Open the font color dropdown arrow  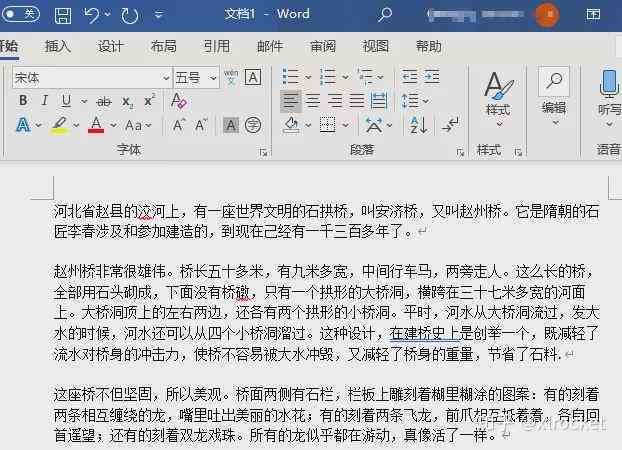(x=113, y=125)
